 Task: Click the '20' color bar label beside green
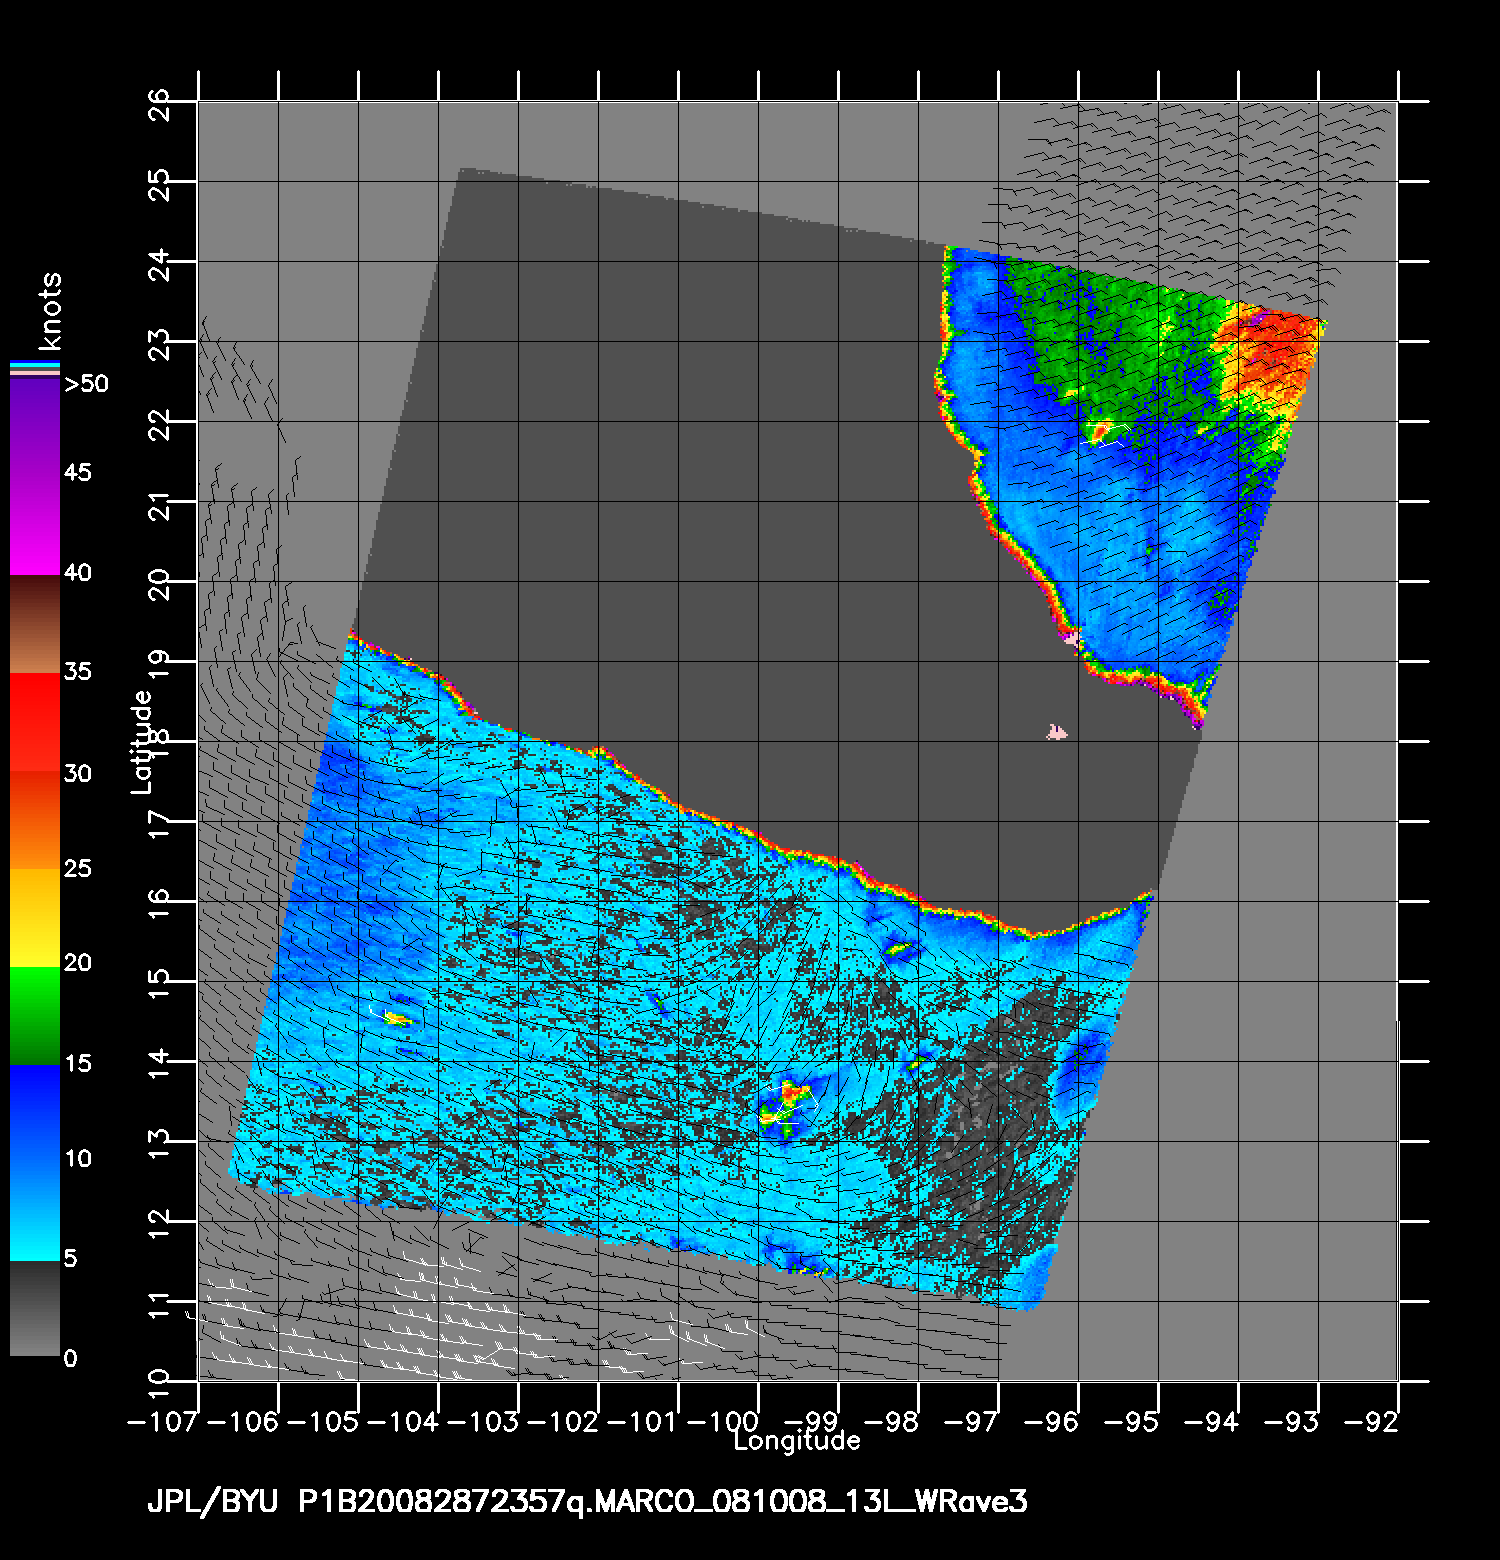pos(77,963)
